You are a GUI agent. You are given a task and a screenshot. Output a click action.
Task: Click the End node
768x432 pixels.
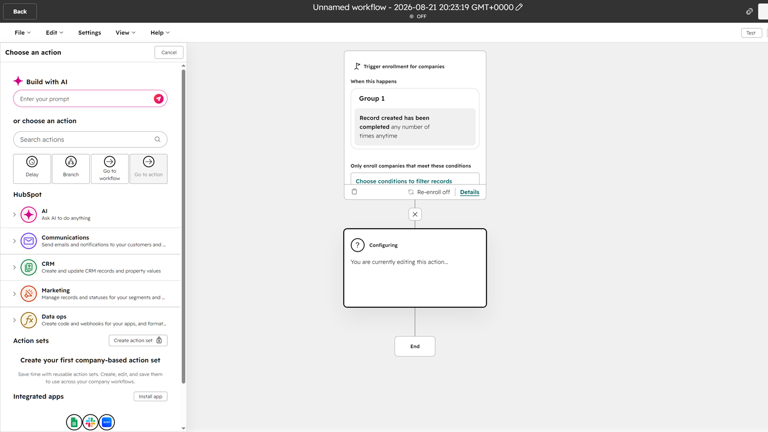point(415,346)
